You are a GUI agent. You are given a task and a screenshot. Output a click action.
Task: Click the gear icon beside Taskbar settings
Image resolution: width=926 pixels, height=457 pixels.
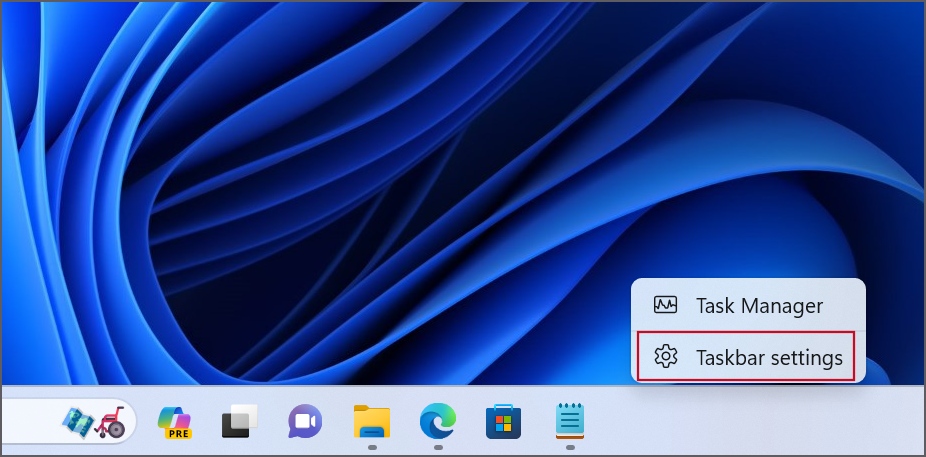click(x=666, y=357)
